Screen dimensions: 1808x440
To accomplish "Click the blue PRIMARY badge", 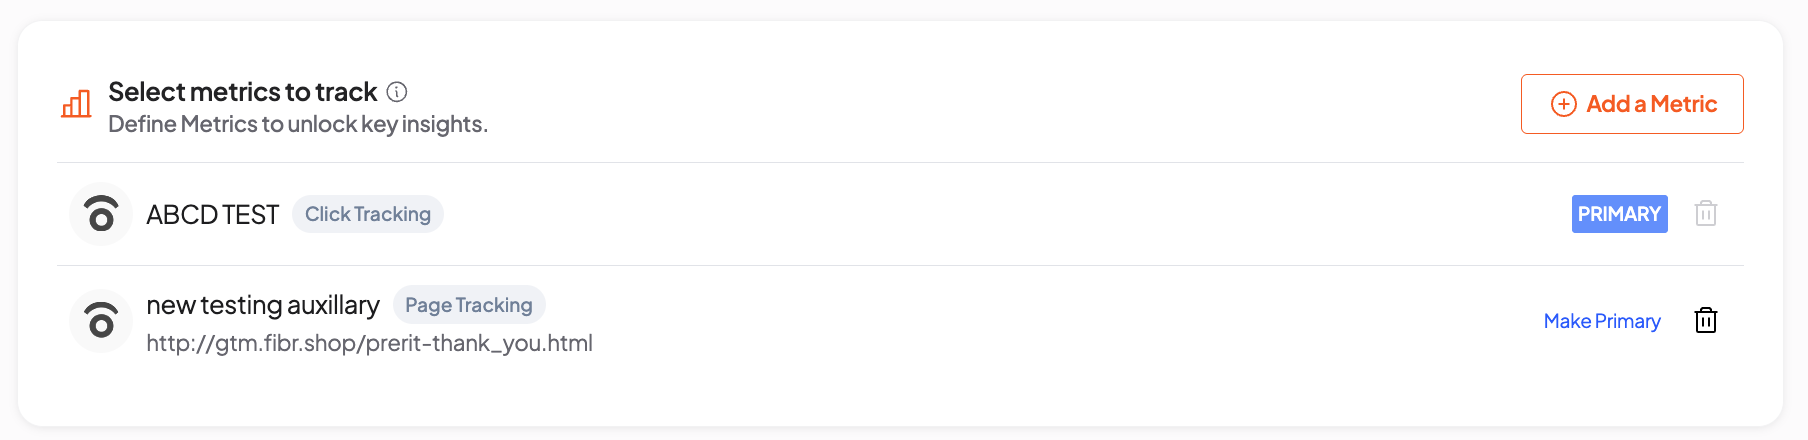I will pos(1619,214).
